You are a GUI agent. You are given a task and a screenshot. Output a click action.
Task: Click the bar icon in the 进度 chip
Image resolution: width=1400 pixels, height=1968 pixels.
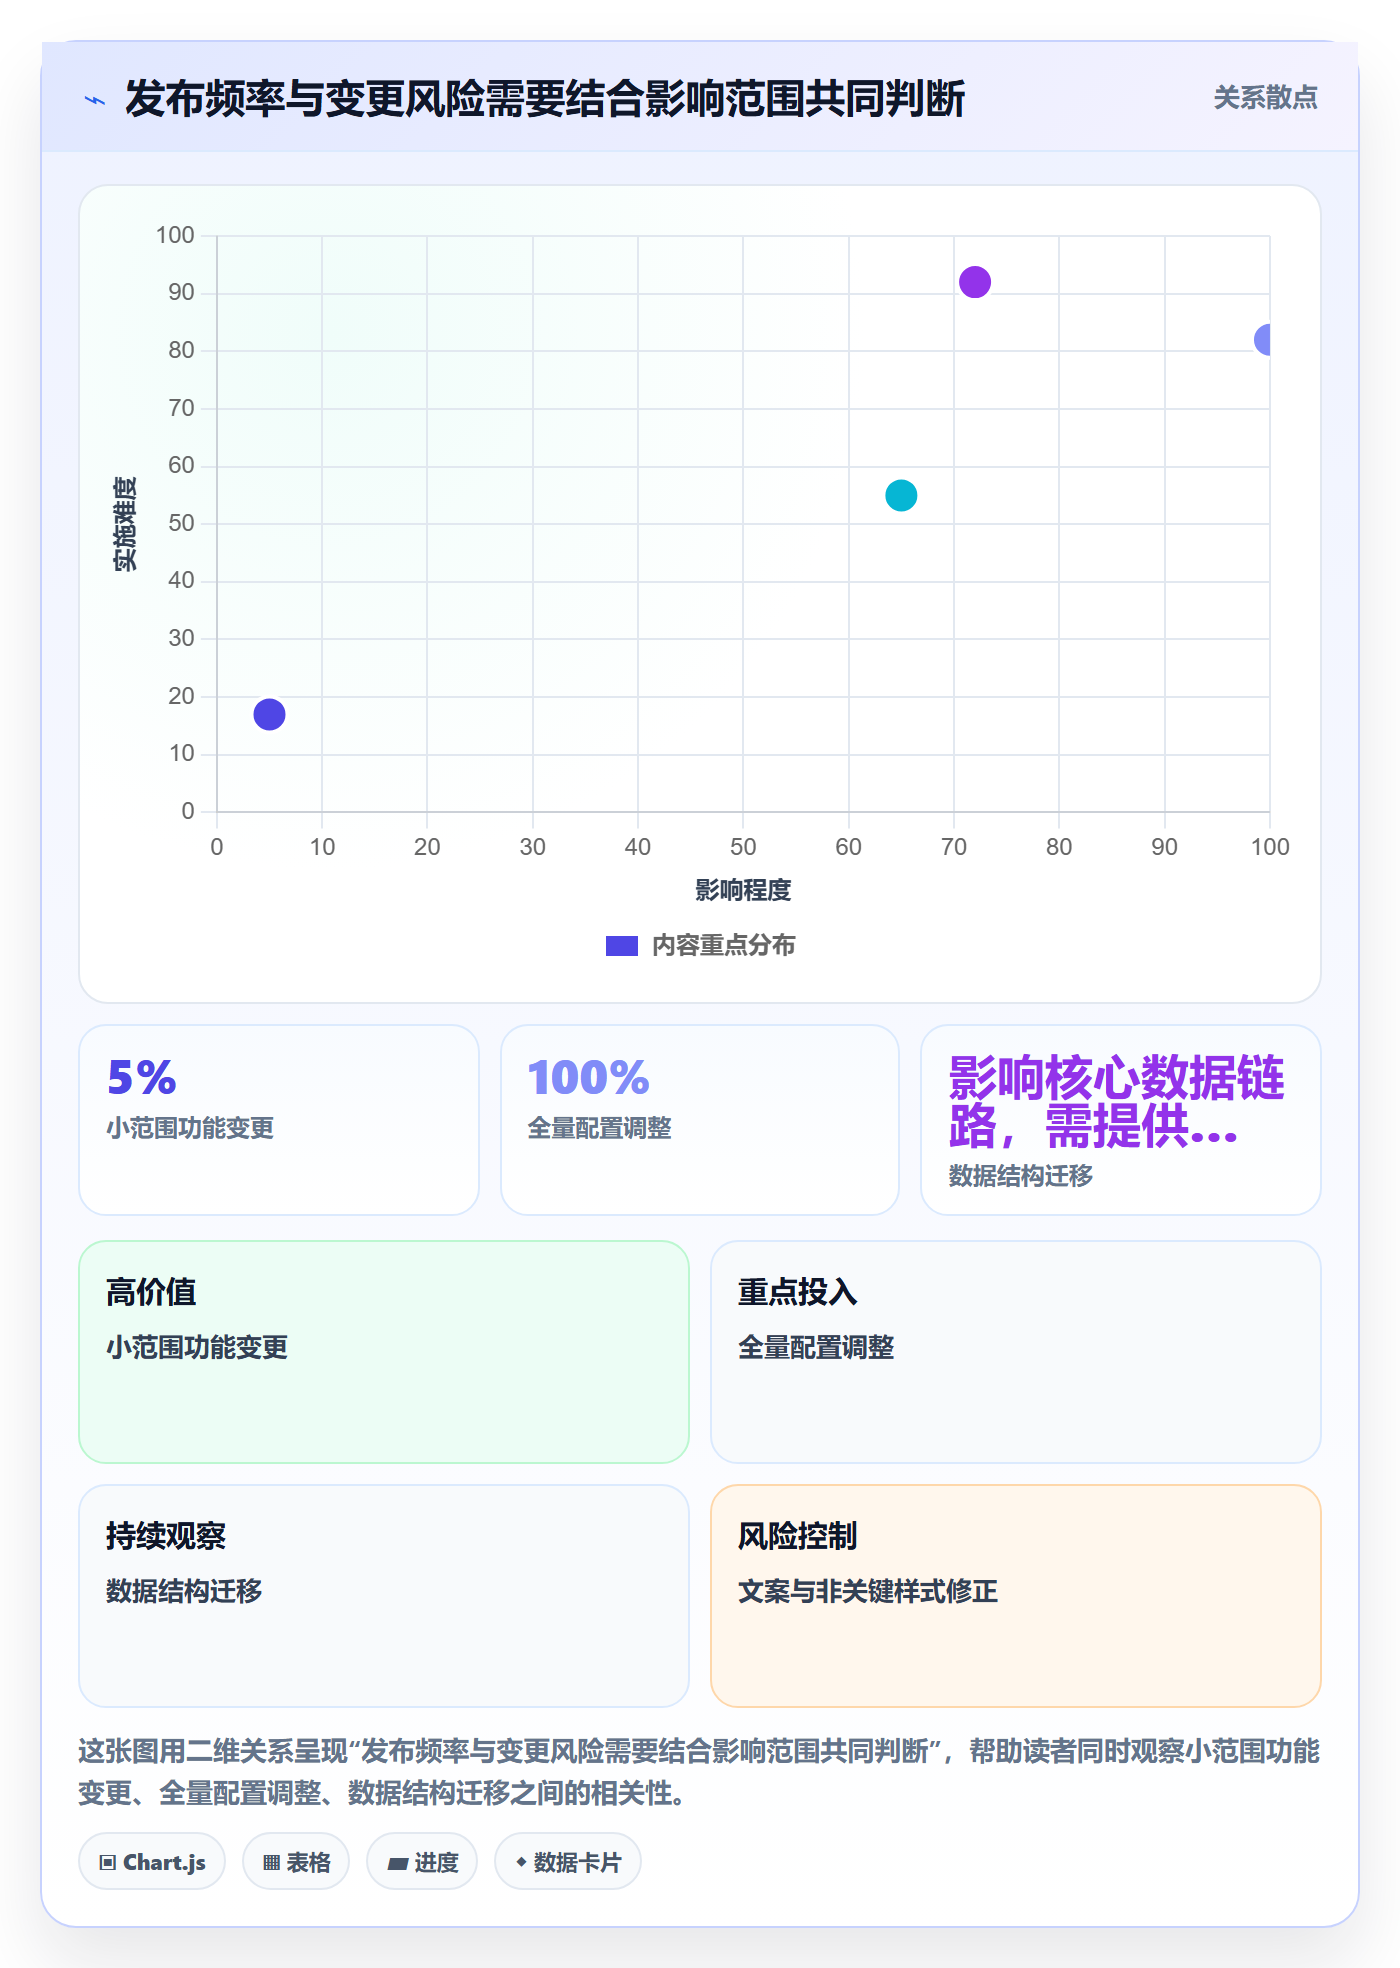(x=398, y=1864)
